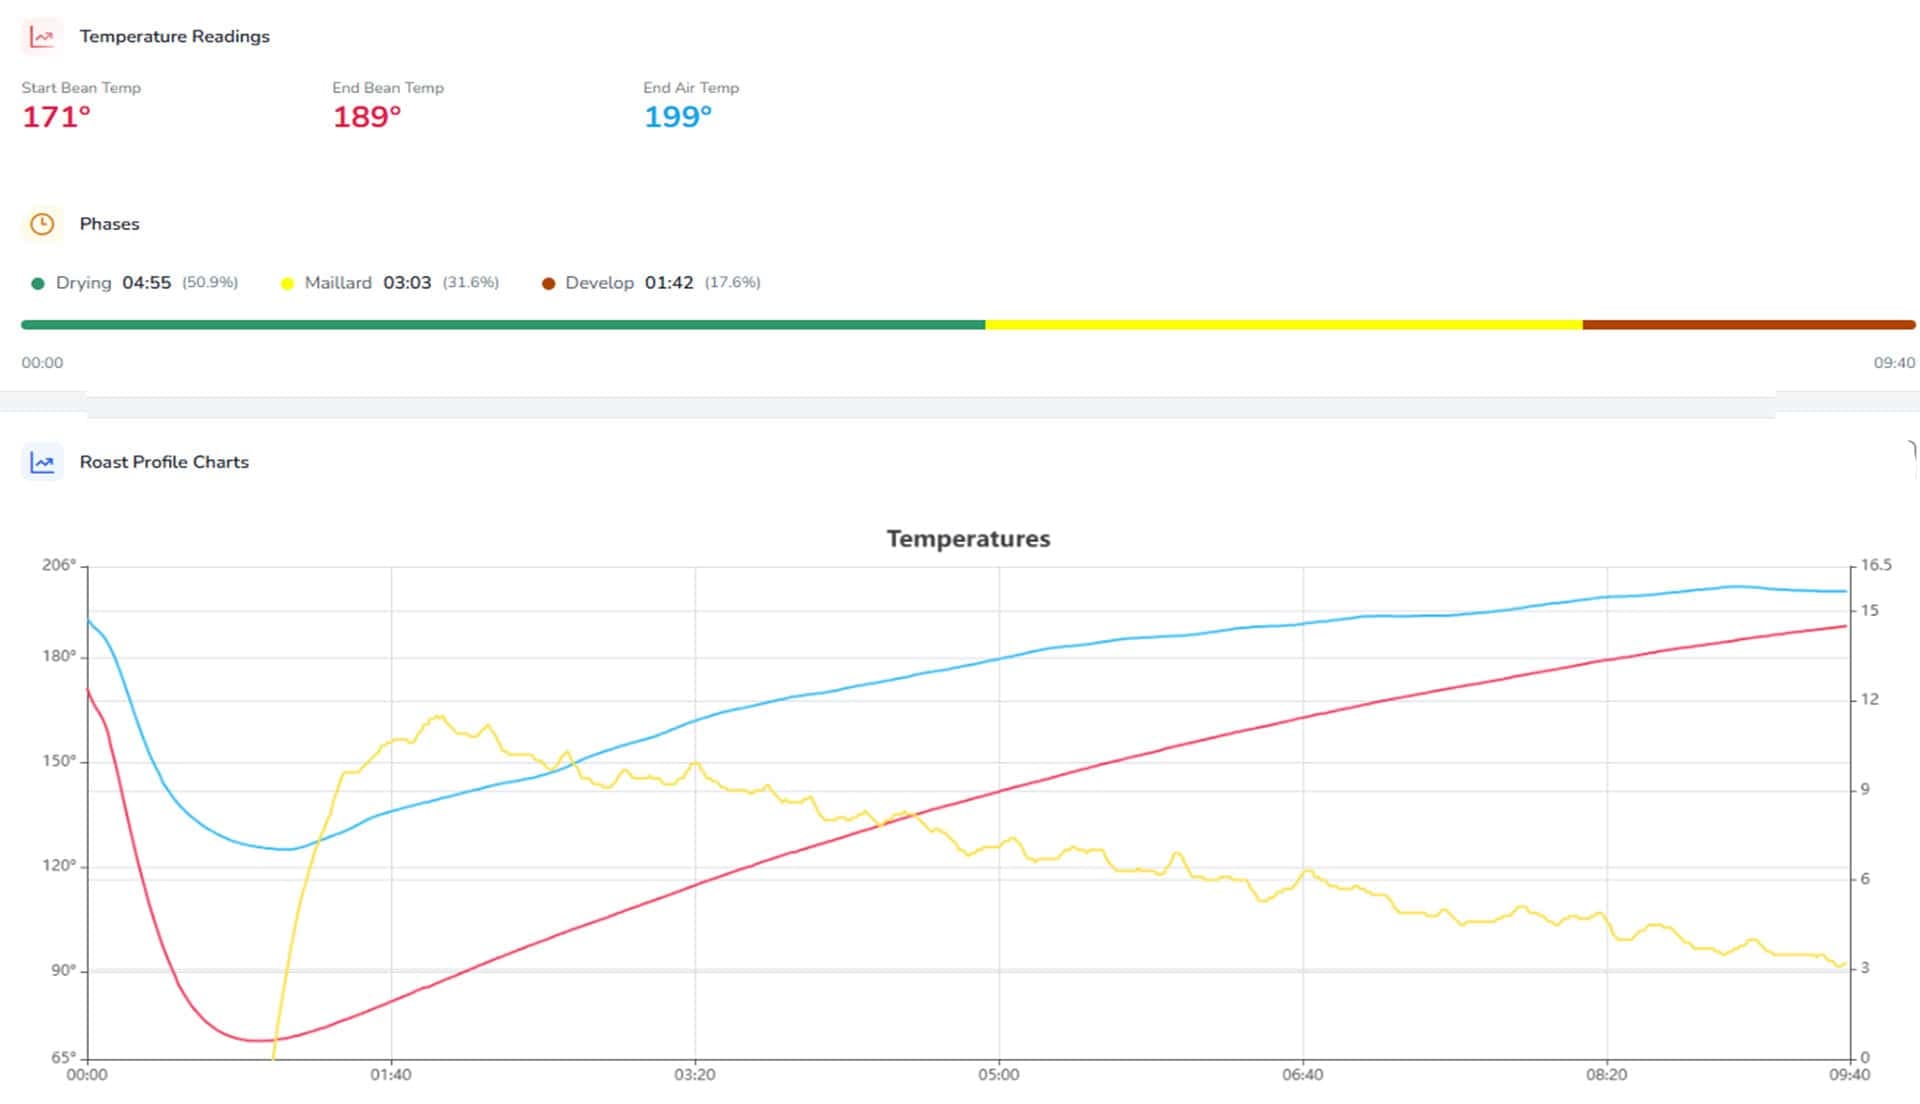Click the green Drying phase dot
This screenshot has height=1104, width=1920.
click(x=38, y=283)
